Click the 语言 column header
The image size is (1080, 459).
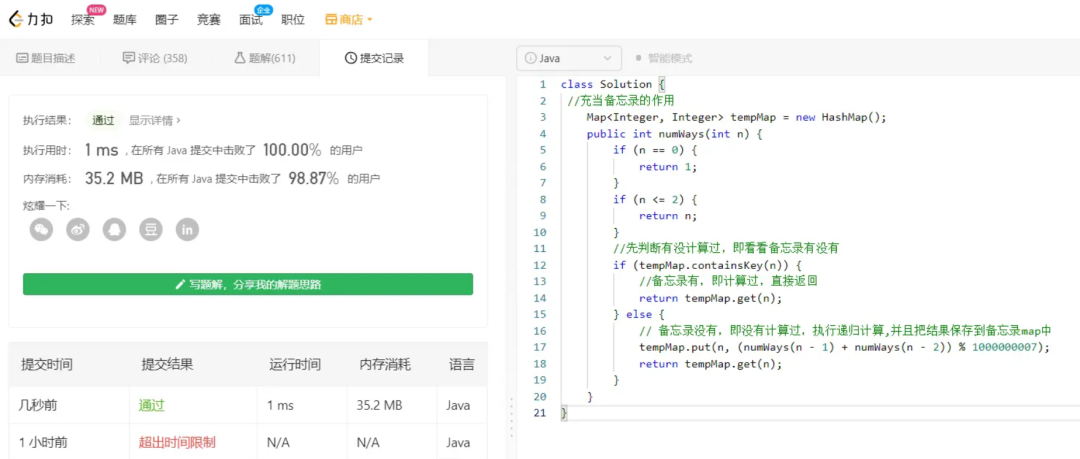click(462, 365)
